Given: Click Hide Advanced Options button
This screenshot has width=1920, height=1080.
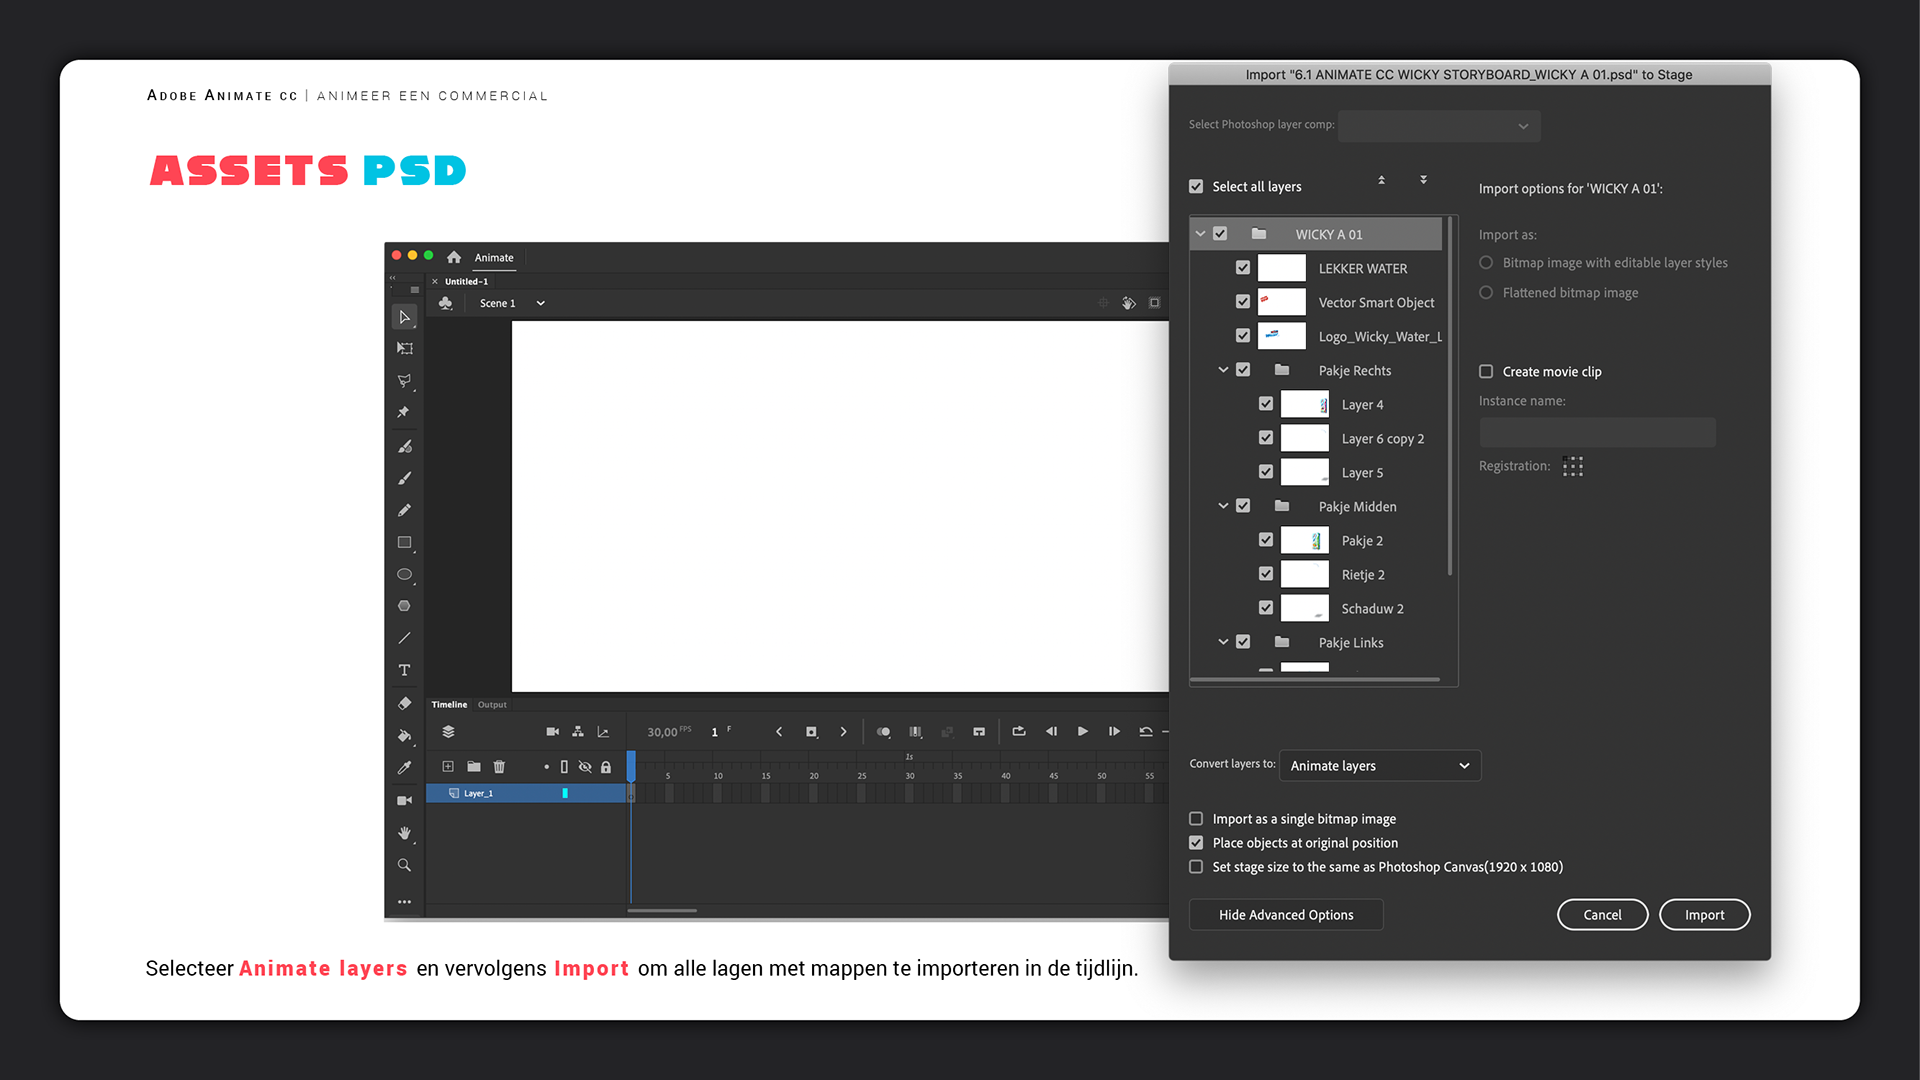Looking at the screenshot, I should (x=1285, y=915).
